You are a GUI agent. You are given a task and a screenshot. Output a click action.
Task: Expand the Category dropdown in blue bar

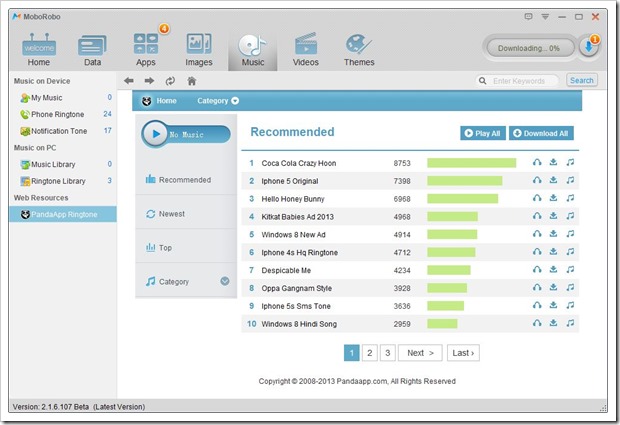coord(218,101)
